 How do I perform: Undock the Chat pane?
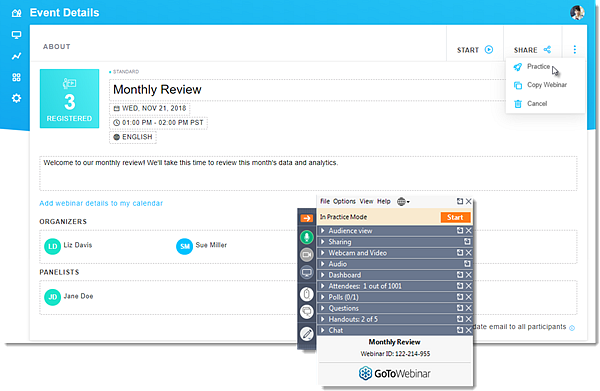tap(460, 330)
